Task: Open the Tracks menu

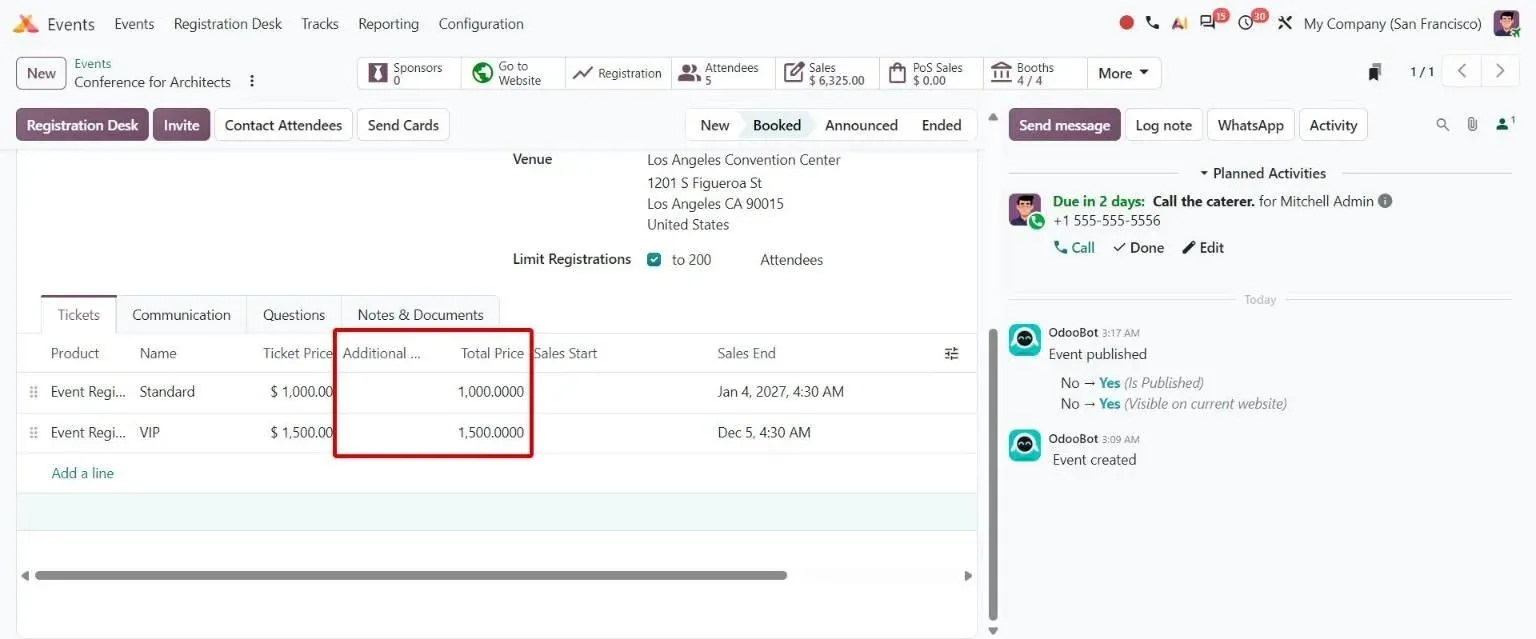Action: (x=320, y=23)
